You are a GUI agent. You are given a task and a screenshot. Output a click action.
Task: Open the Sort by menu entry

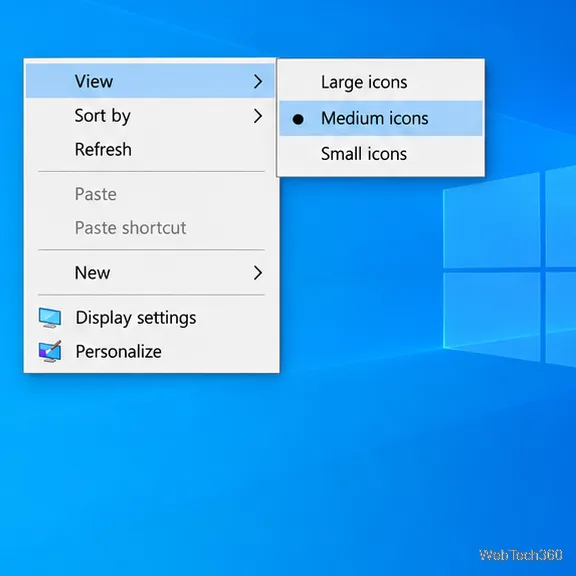pos(150,116)
